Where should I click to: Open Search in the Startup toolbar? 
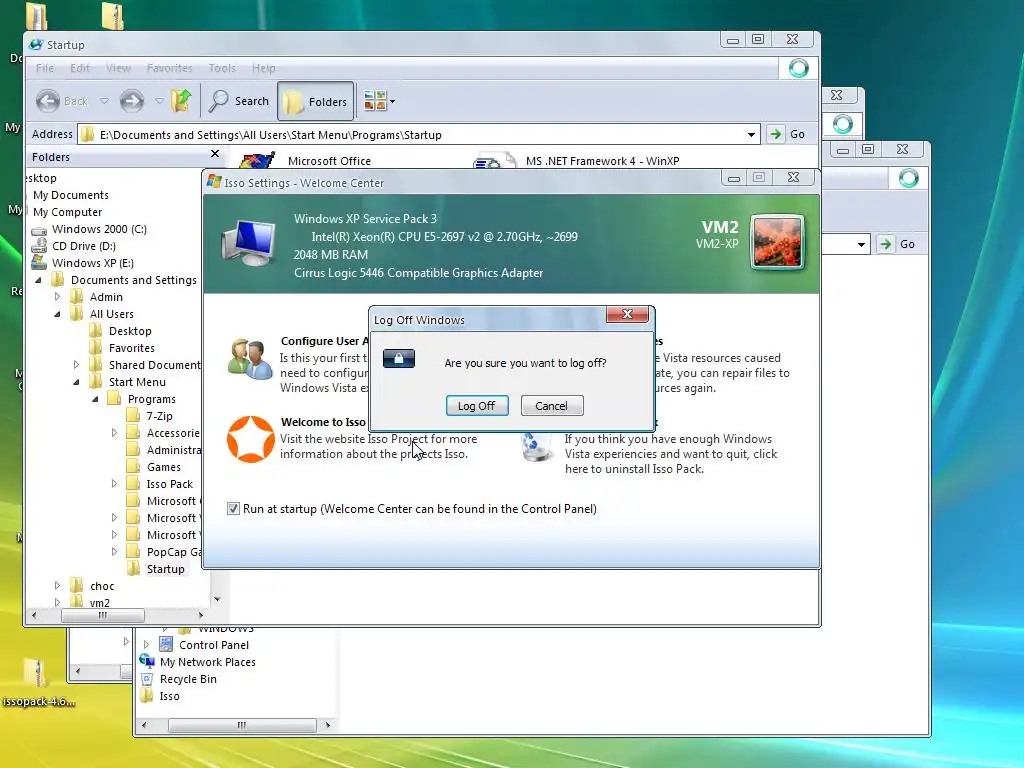pos(239,101)
